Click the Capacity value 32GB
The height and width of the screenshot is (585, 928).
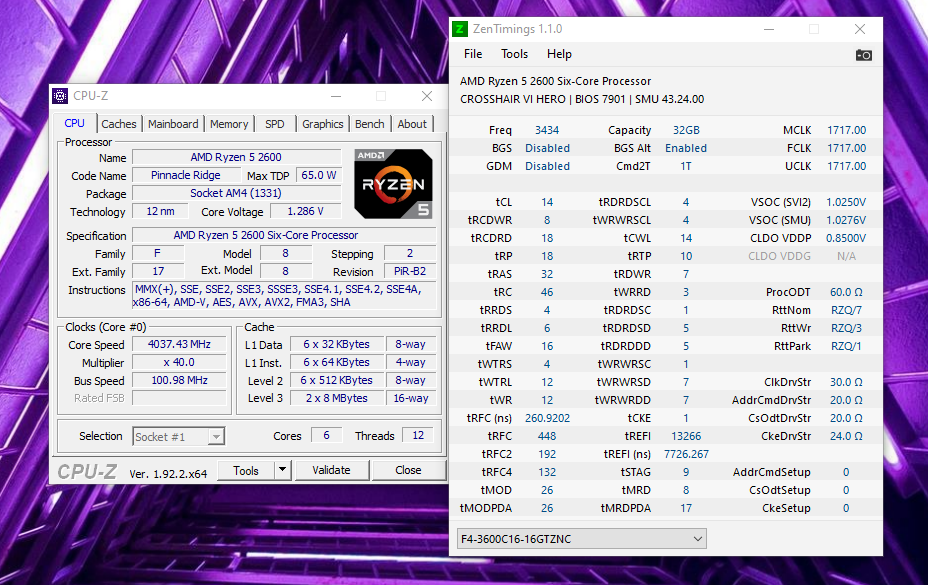686,130
